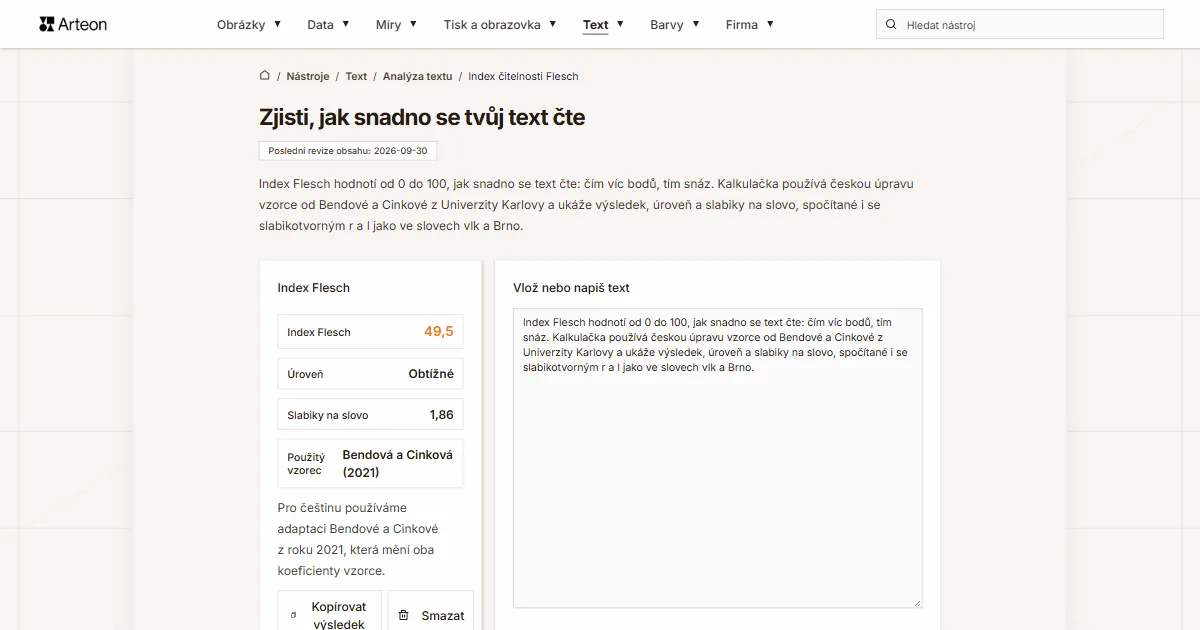Click the trash icon in Smazat
The image size is (1200, 630).
(x=404, y=616)
